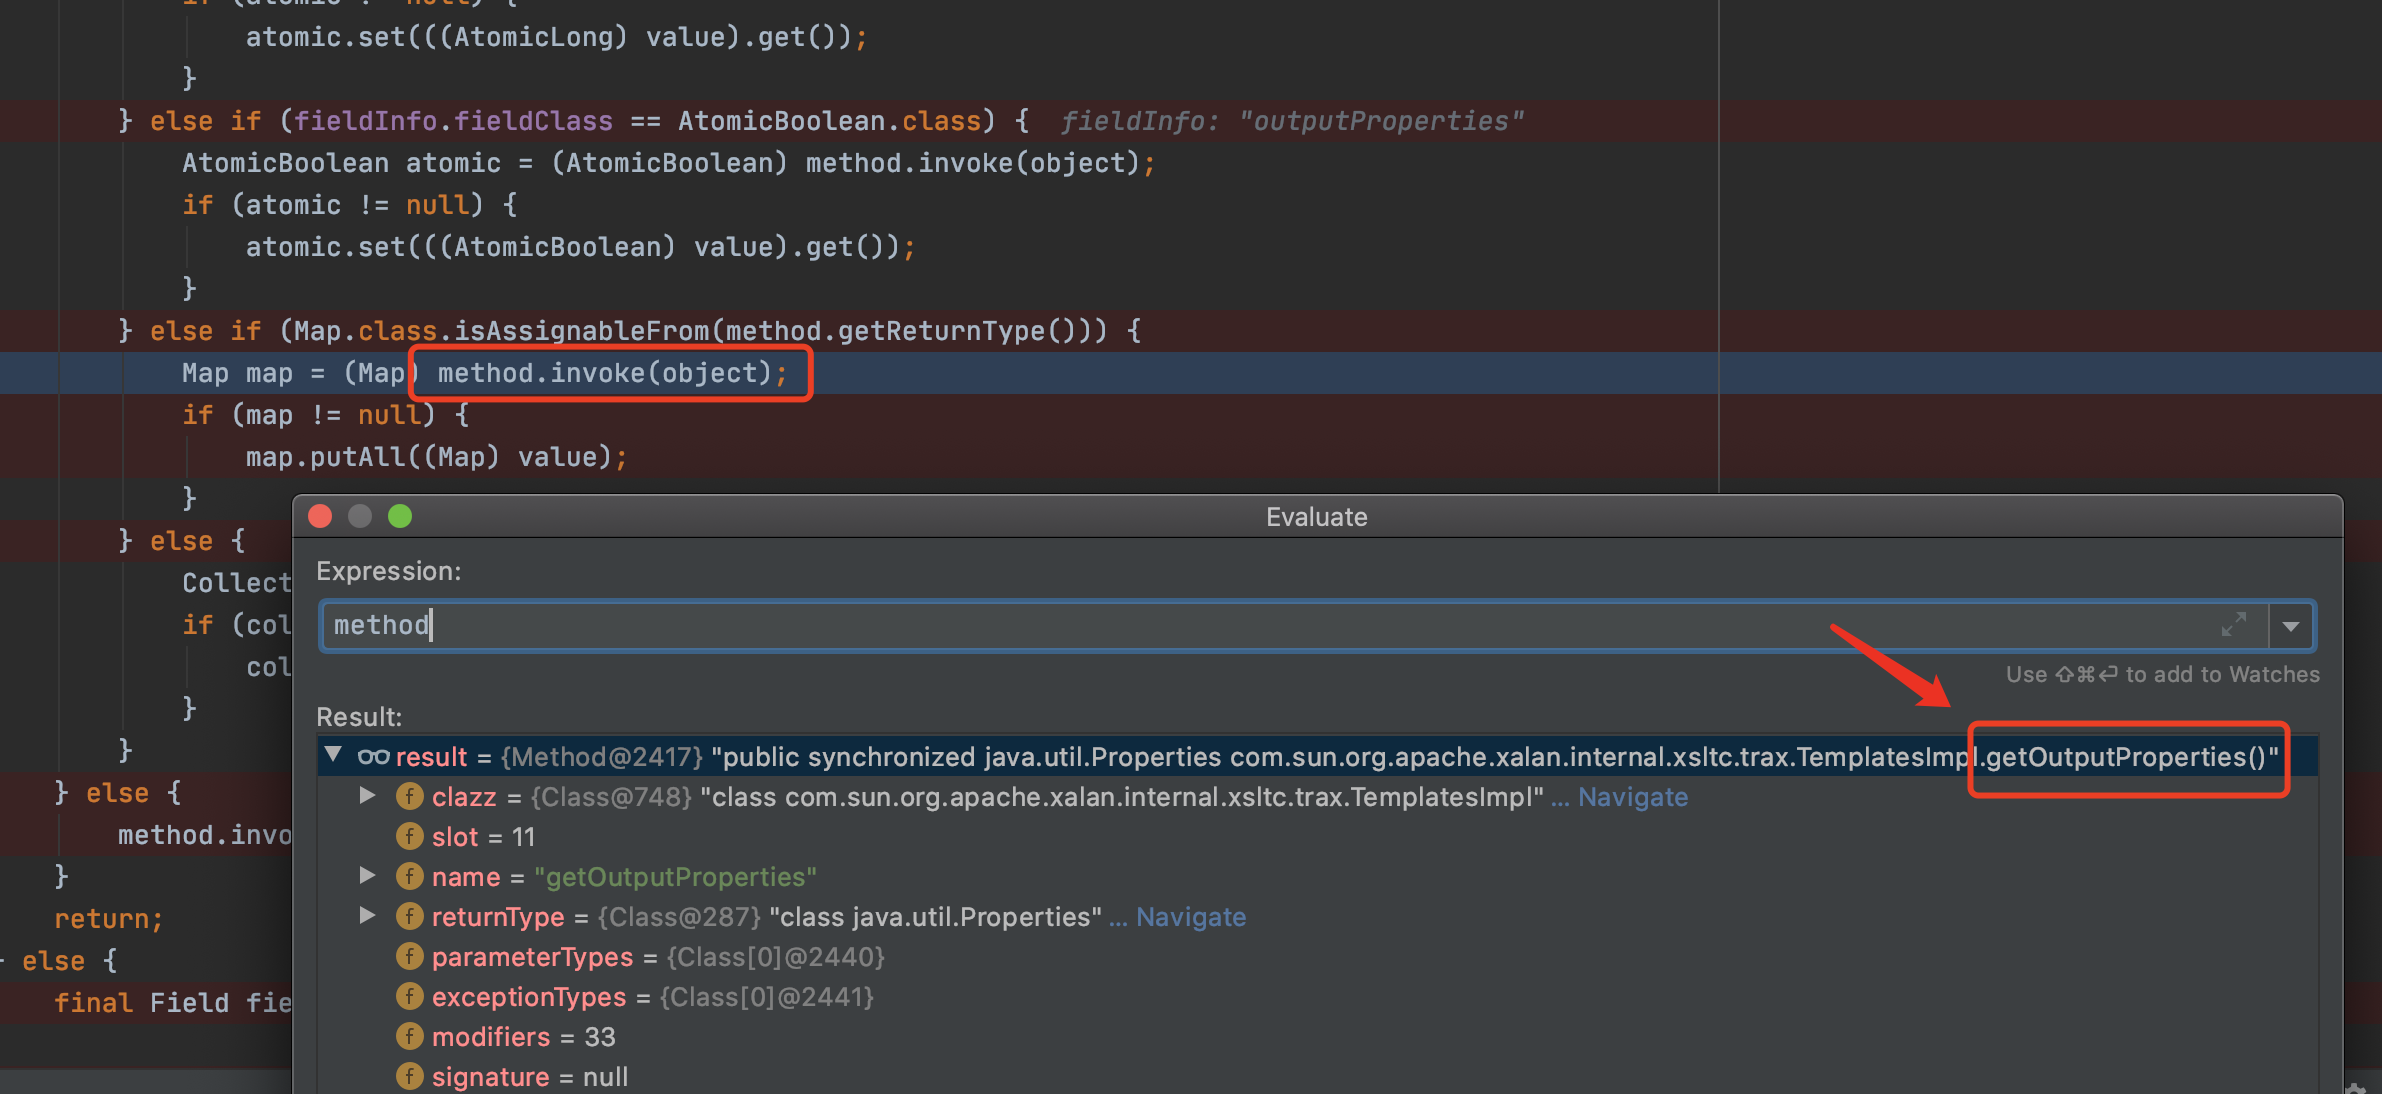Viewport: 2382px width, 1094px height.
Task: Open the expression history dropdown arrow
Action: tap(2291, 627)
